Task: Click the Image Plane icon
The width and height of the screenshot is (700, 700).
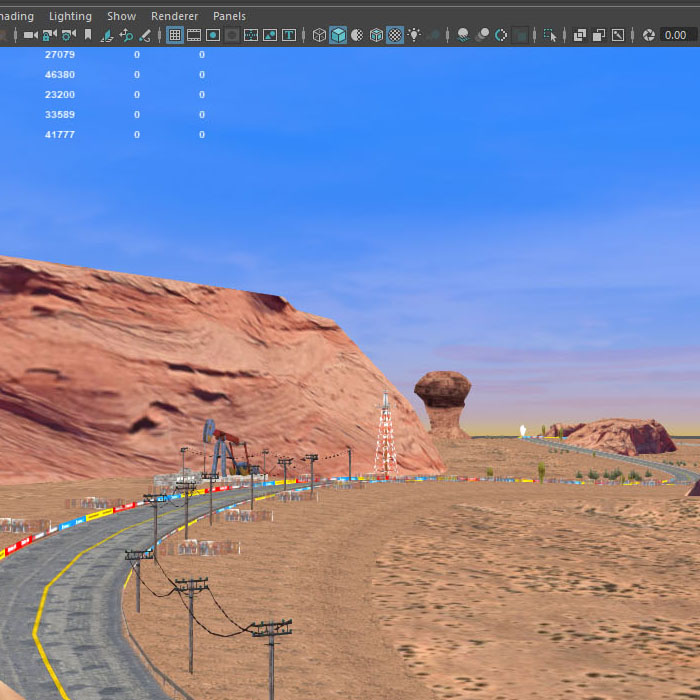Action: click(x=107, y=35)
